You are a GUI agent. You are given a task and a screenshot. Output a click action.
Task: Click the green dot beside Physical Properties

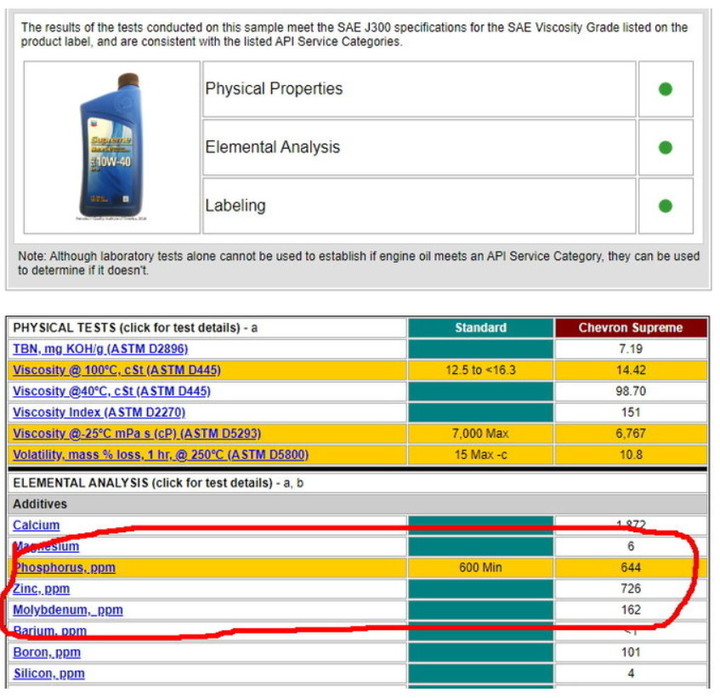coord(665,89)
